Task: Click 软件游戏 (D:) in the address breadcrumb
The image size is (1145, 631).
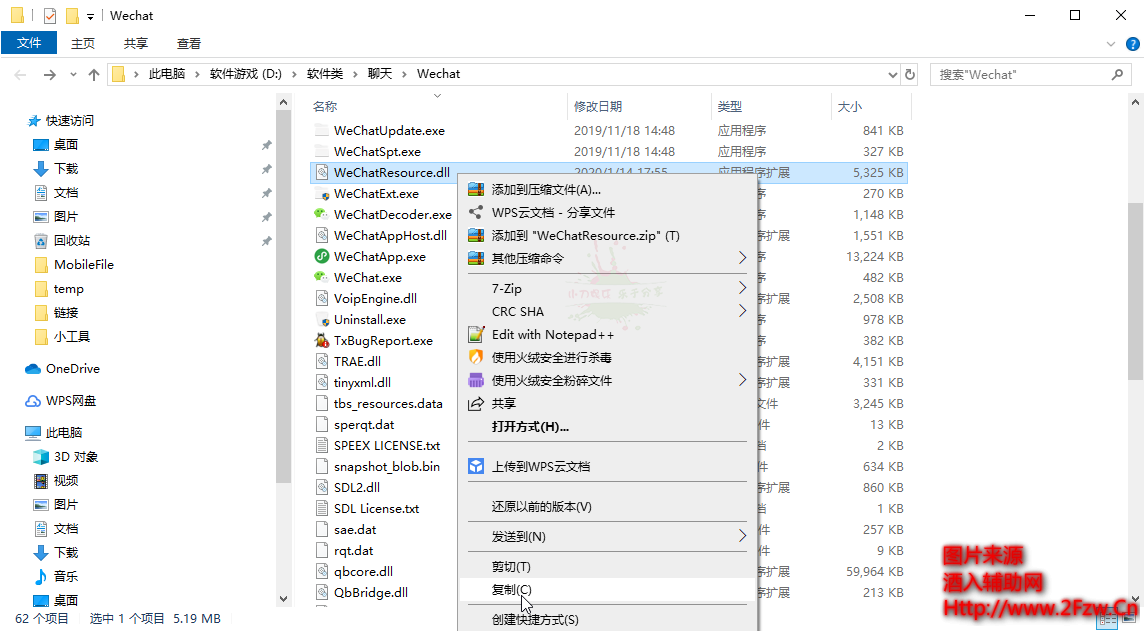Action: (245, 74)
